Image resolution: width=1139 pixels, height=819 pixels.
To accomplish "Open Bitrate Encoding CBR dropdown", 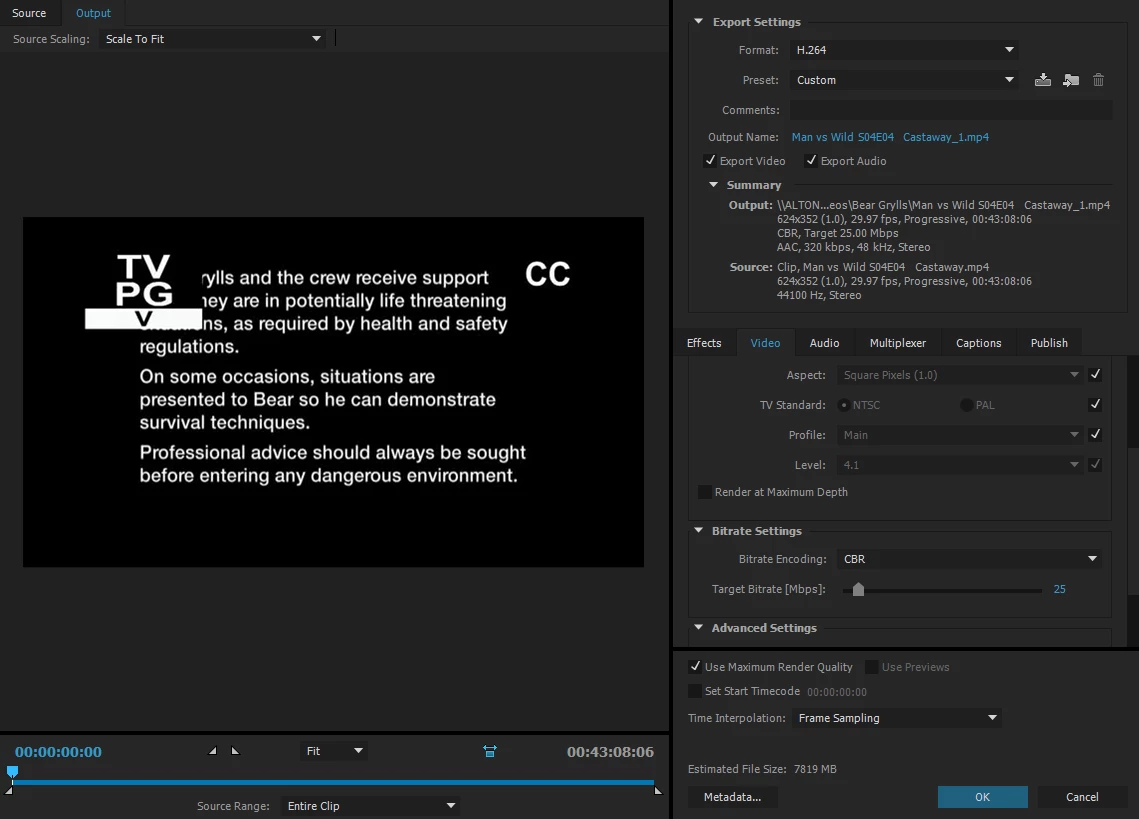I will pyautogui.click(x=969, y=559).
